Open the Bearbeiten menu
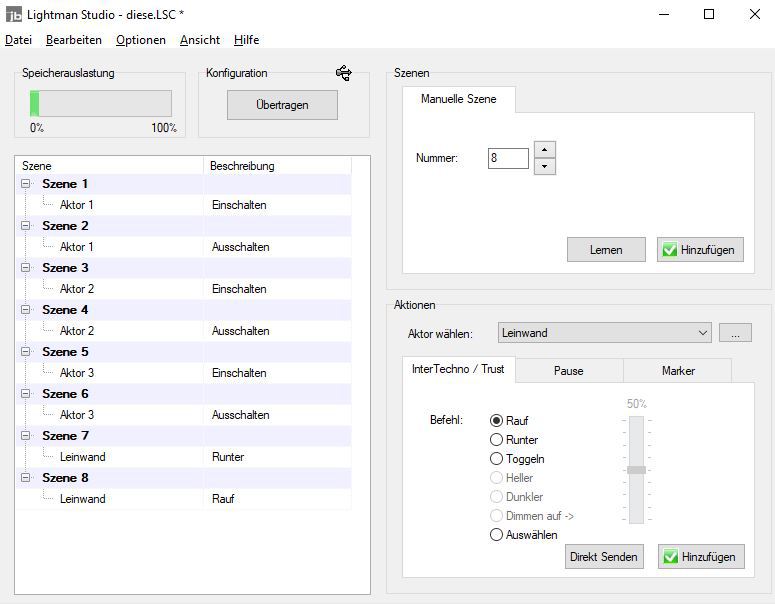775x604 pixels. (x=73, y=40)
